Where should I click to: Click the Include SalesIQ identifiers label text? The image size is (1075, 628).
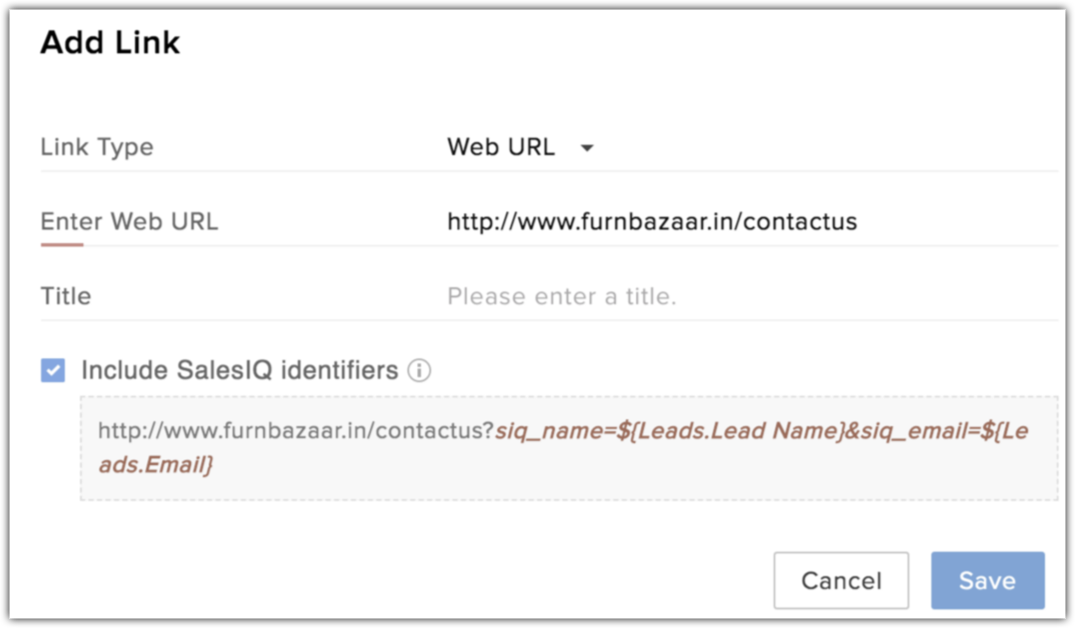[x=239, y=371]
